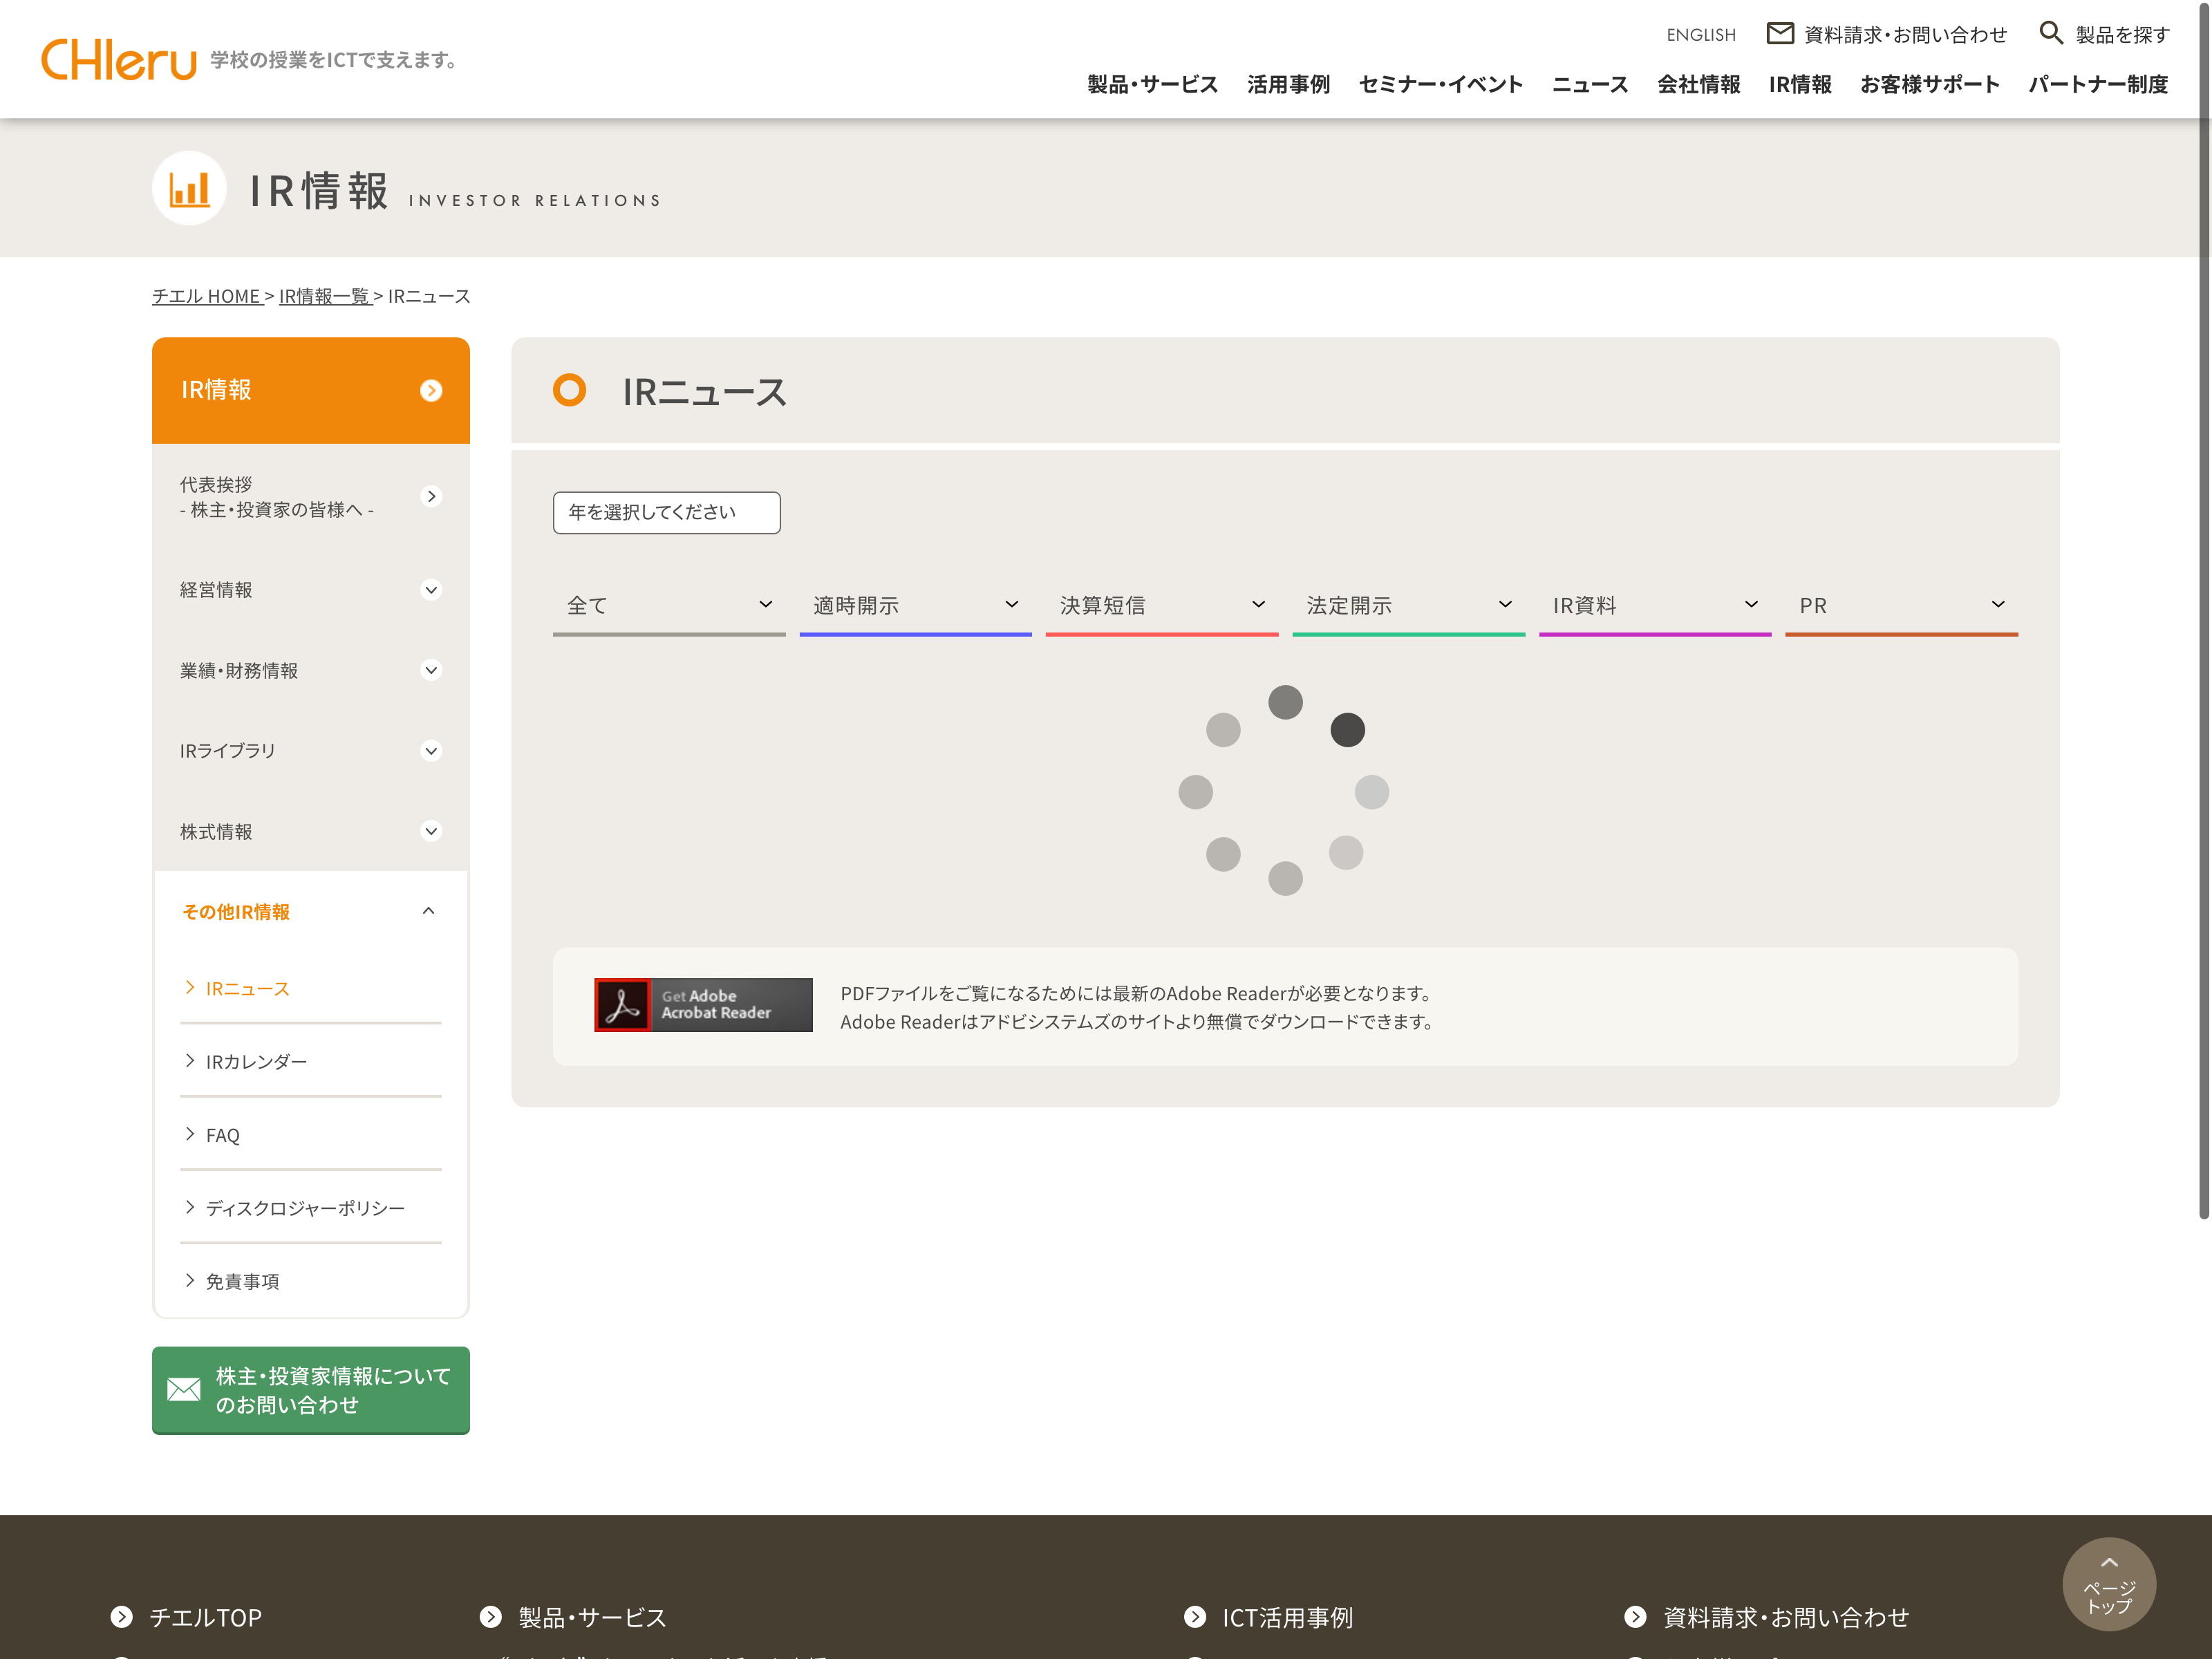Open the 決算短信 filter dropdown
Viewport: 2212px width, 1659px height.
[1161, 605]
